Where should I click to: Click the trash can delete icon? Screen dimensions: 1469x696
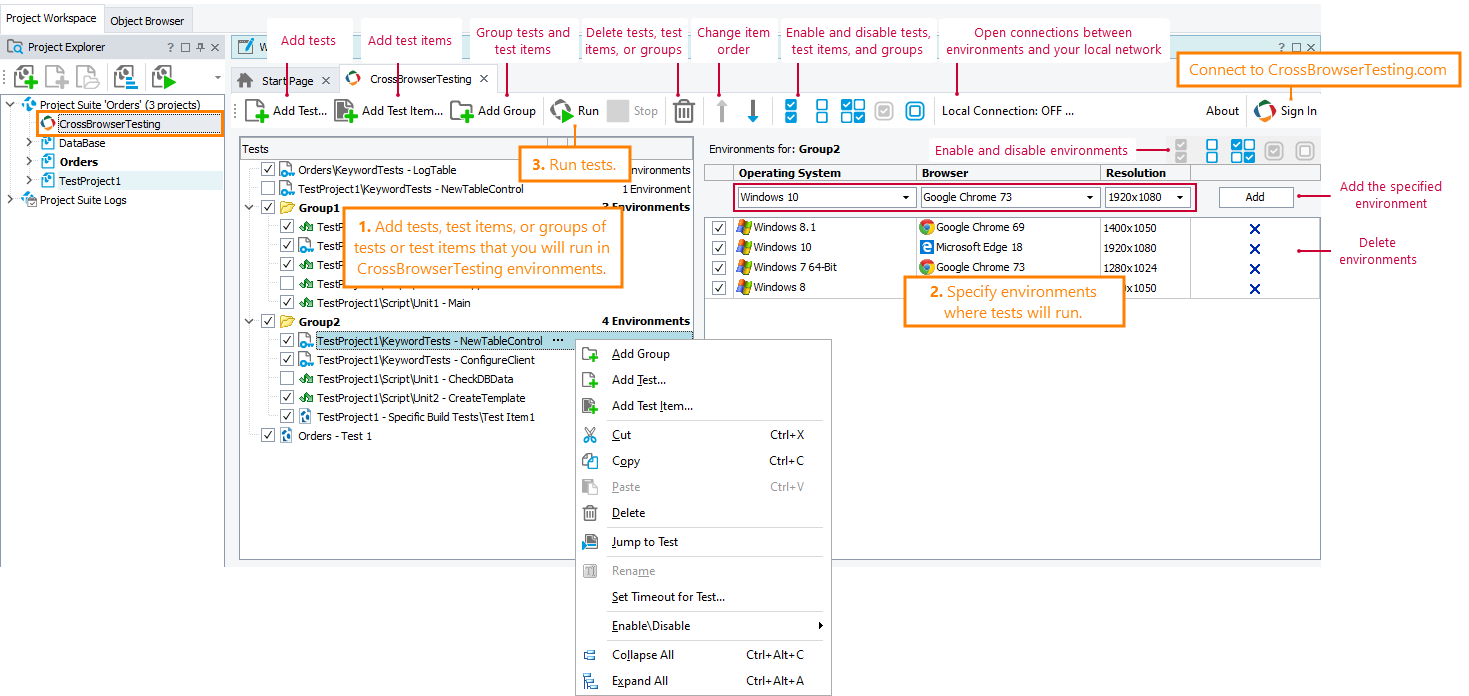coord(684,111)
